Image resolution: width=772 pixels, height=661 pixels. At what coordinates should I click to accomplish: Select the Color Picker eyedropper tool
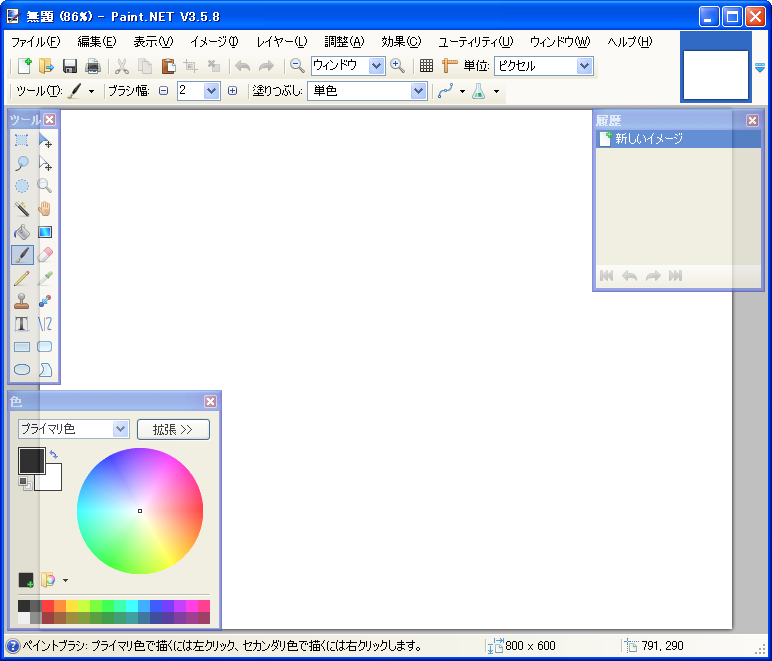click(x=45, y=278)
